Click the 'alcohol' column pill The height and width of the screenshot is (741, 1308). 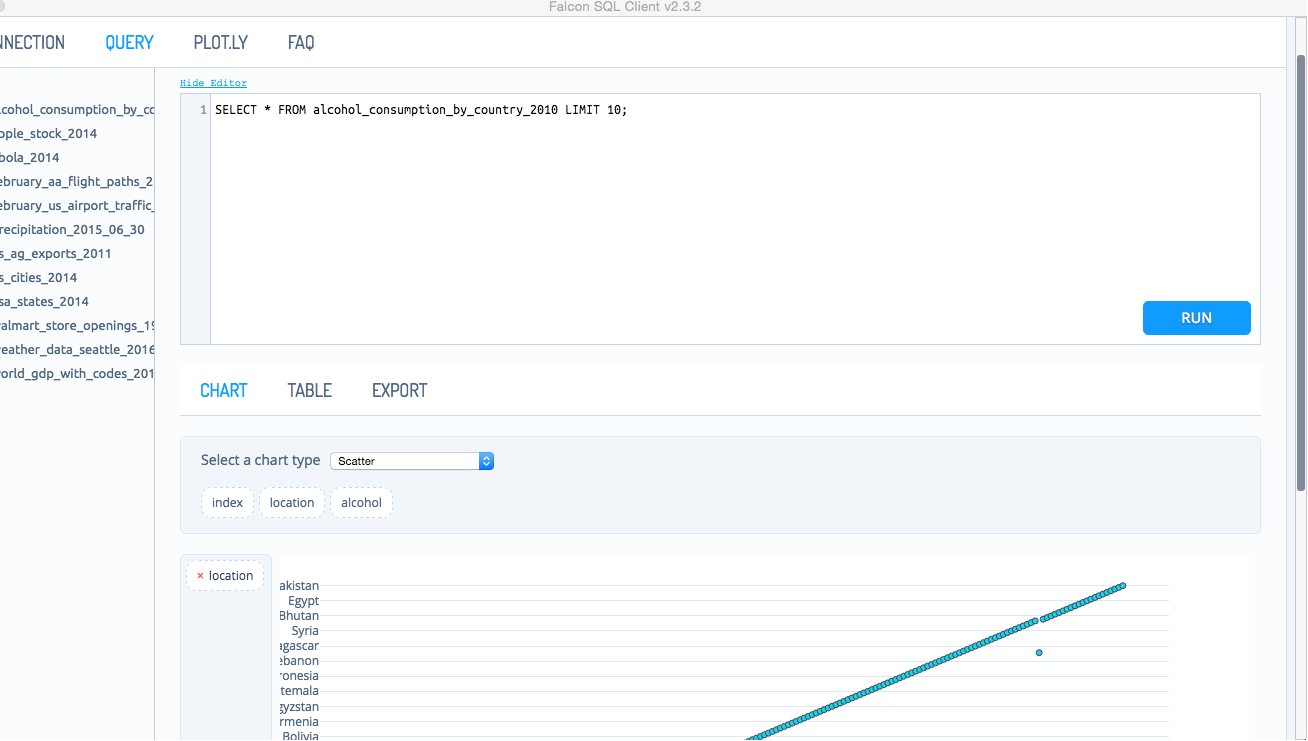tap(361, 502)
